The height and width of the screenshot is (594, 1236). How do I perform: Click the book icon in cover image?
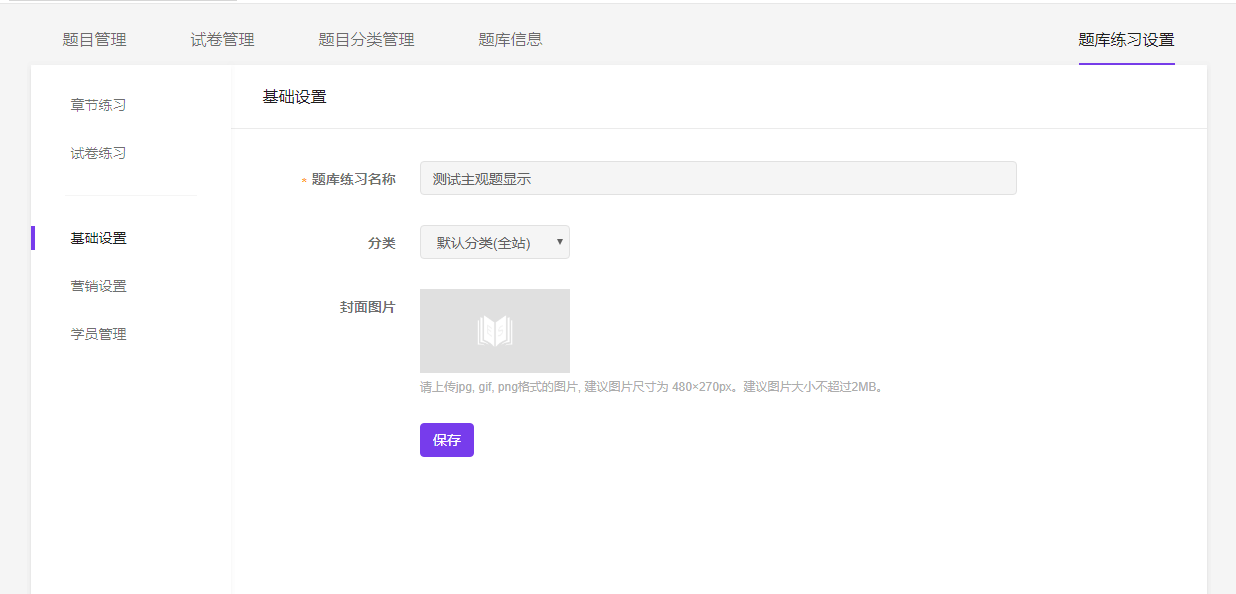pos(494,331)
